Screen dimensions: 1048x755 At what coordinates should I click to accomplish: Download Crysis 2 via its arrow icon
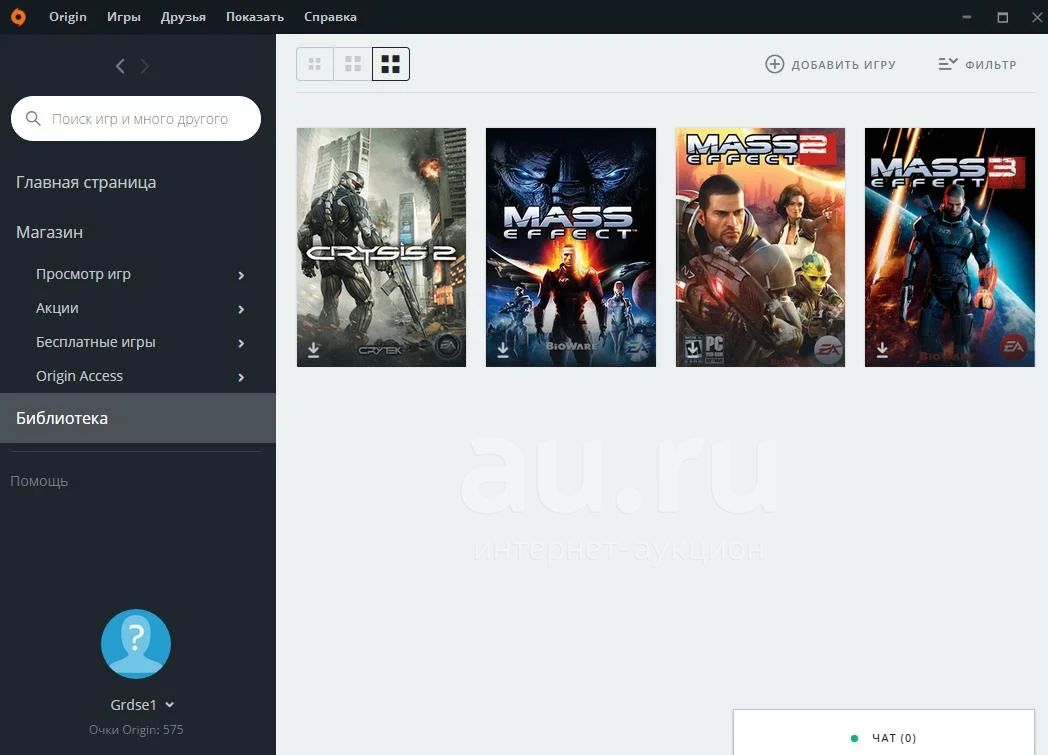[313, 349]
